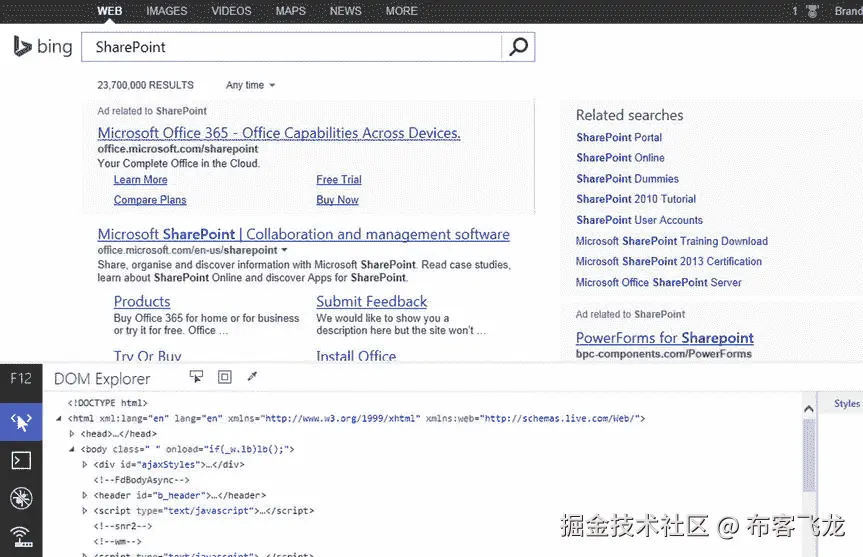Open the Debugger bug icon in sidebar
Image resolution: width=863 pixels, height=557 pixels.
click(21, 498)
